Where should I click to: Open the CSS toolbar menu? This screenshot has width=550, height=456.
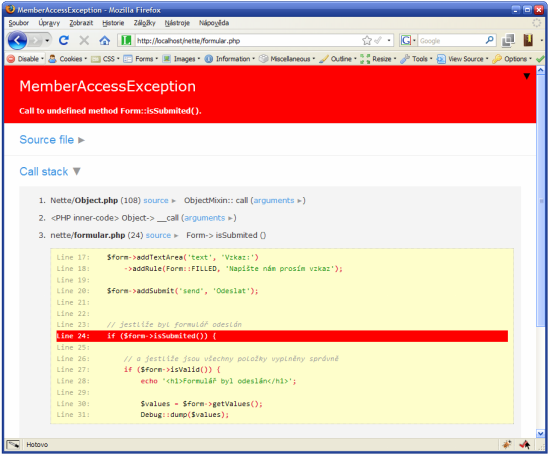click(105, 59)
